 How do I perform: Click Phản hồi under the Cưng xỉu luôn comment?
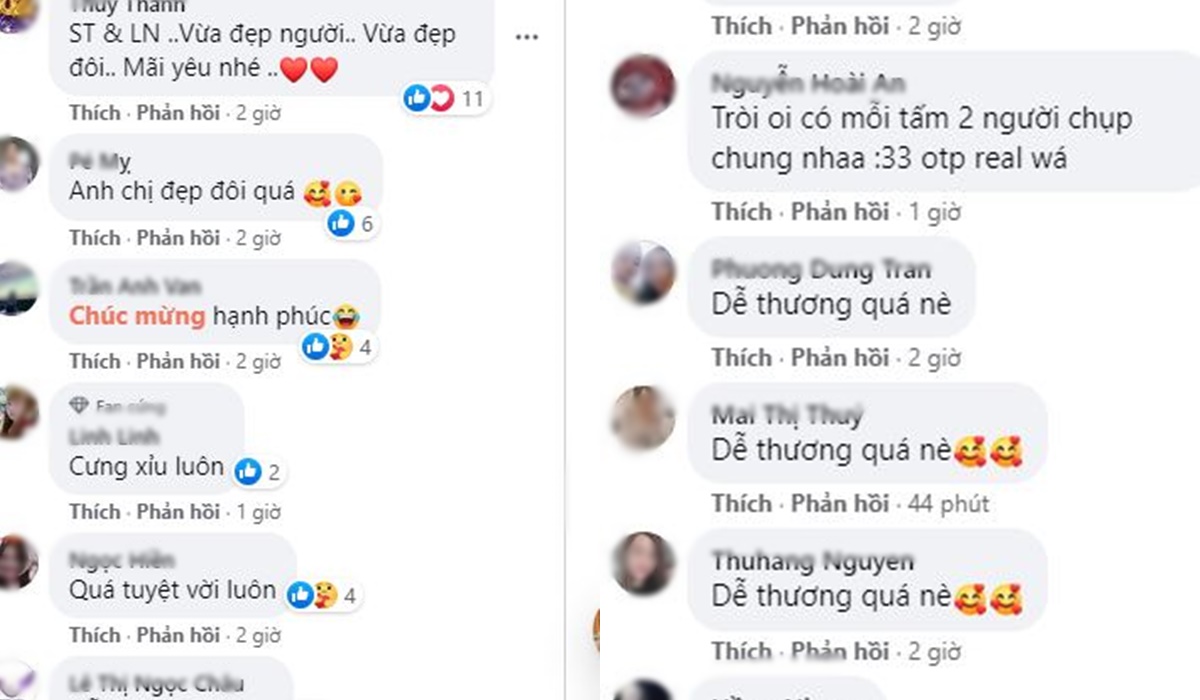(178, 512)
